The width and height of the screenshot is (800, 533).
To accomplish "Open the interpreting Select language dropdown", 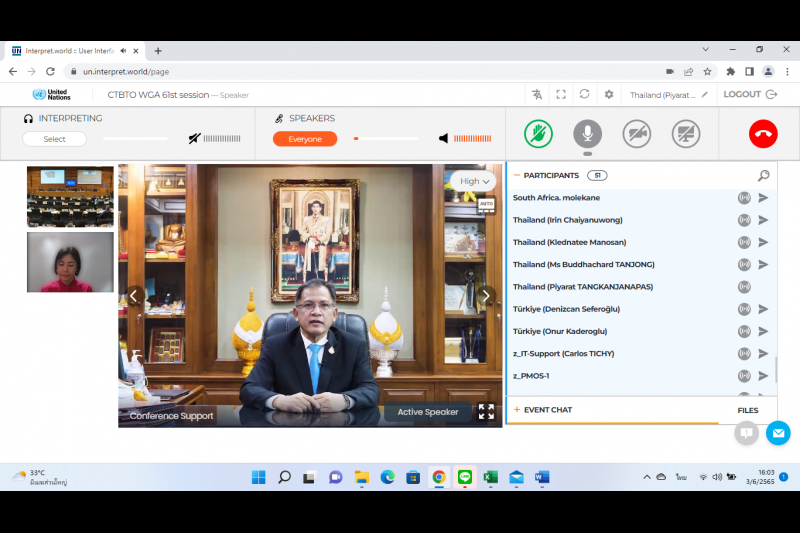I will (54, 139).
